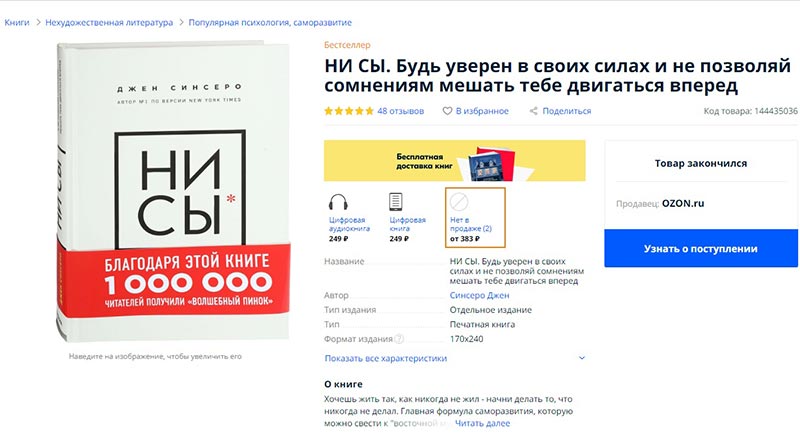Expand description with Читать далее
The width and height of the screenshot is (800, 448).
click(482, 423)
